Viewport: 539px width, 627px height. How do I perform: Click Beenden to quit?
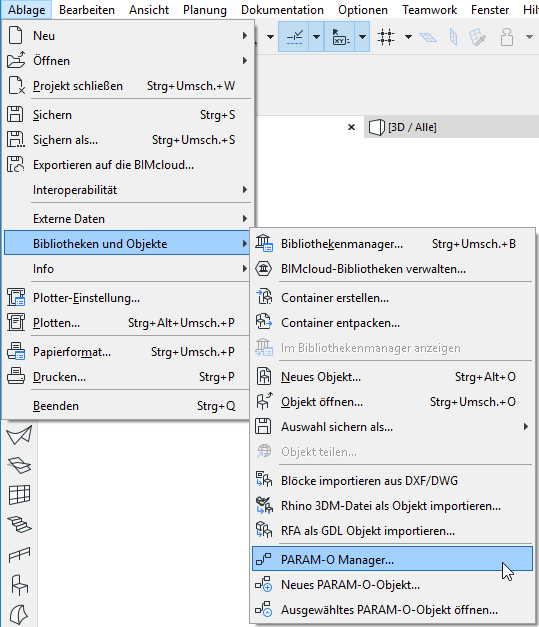(x=128, y=406)
